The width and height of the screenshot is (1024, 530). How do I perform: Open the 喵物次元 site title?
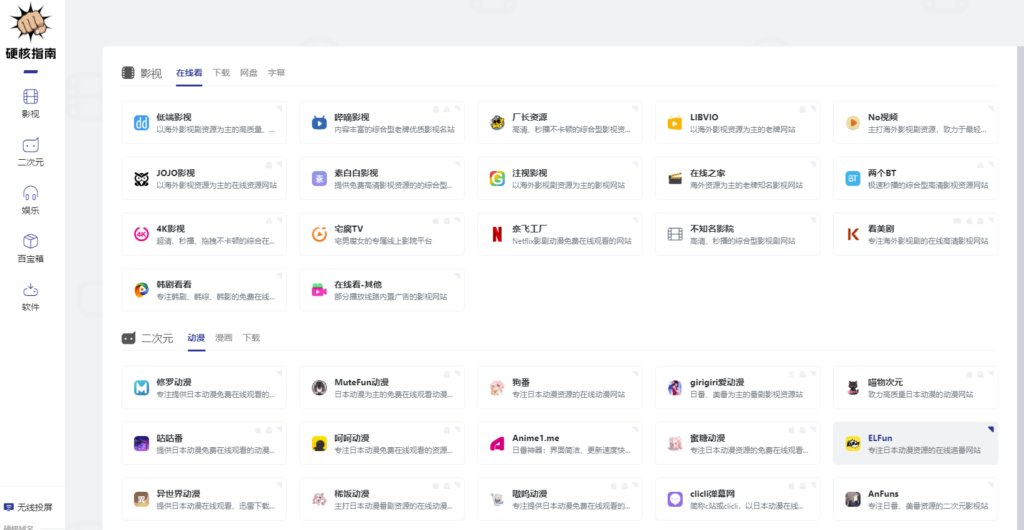click(x=886, y=382)
